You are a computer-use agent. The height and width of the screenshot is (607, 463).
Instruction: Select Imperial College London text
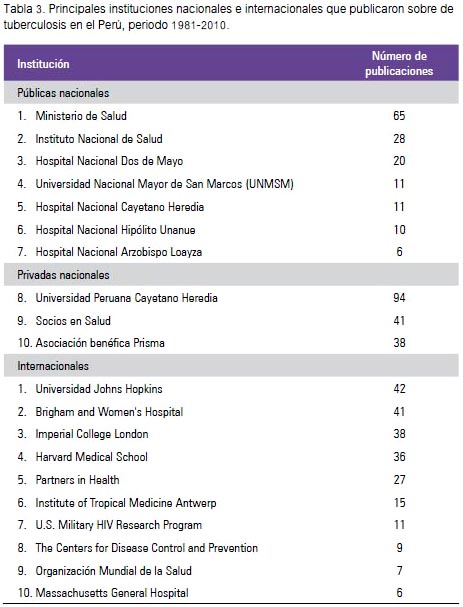92,434
